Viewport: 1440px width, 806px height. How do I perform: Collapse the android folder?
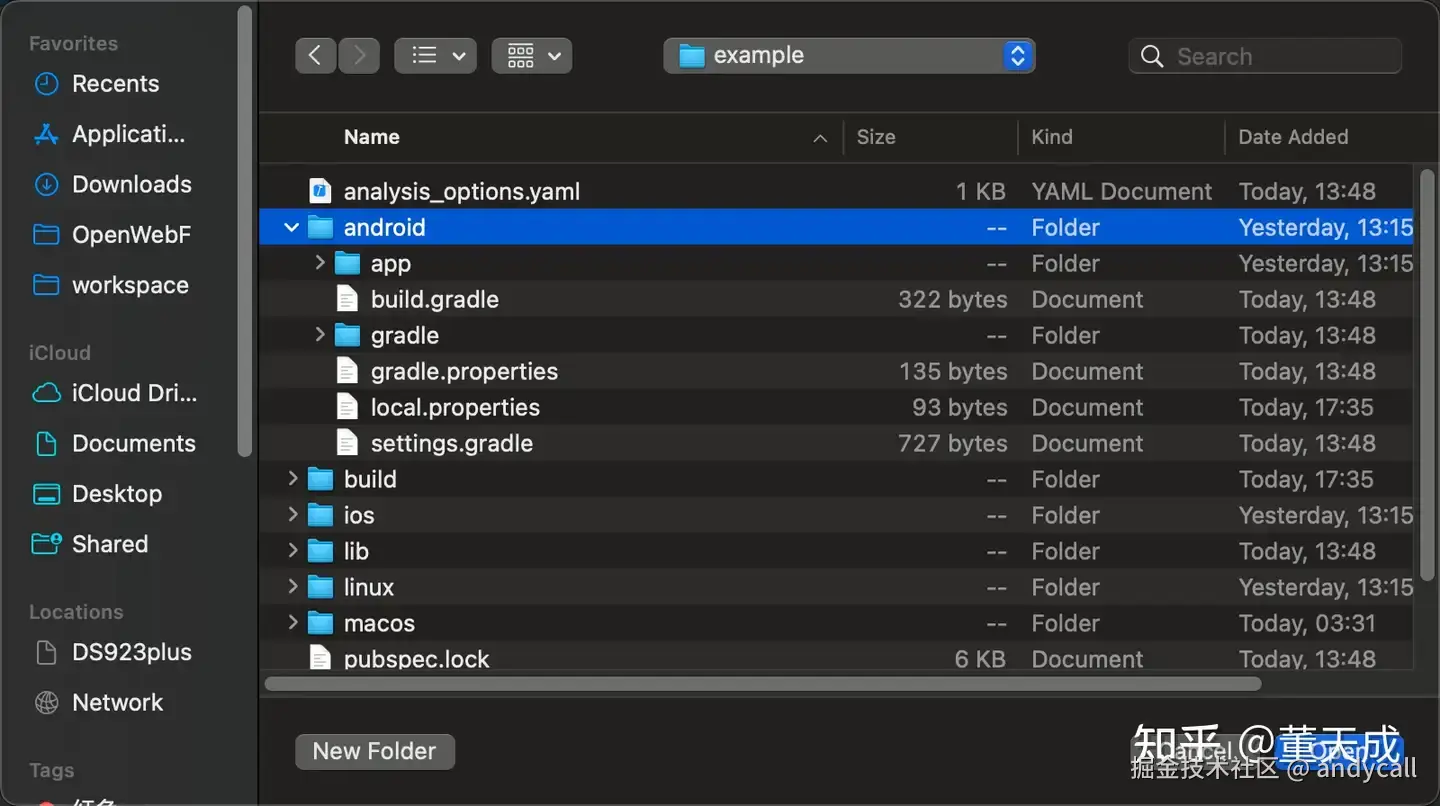click(292, 228)
